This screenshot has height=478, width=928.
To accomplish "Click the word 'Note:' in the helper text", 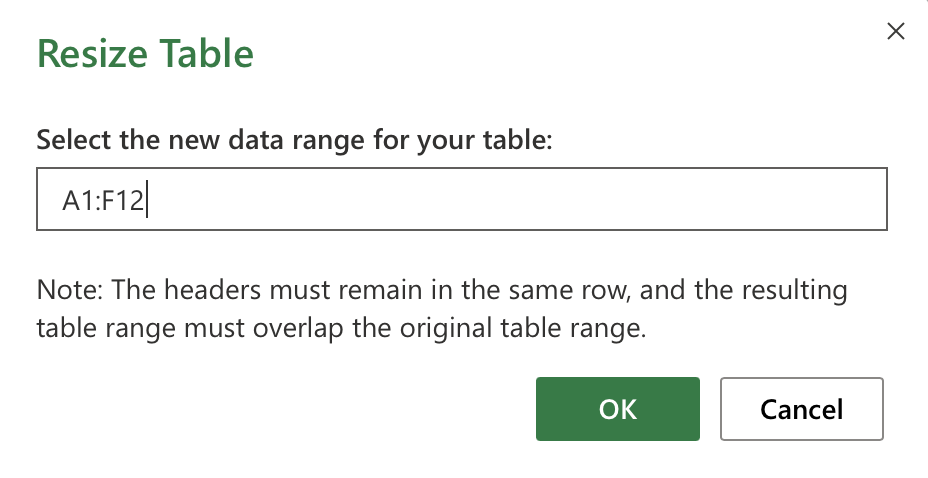I will pyautogui.click(x=69, y=291).
